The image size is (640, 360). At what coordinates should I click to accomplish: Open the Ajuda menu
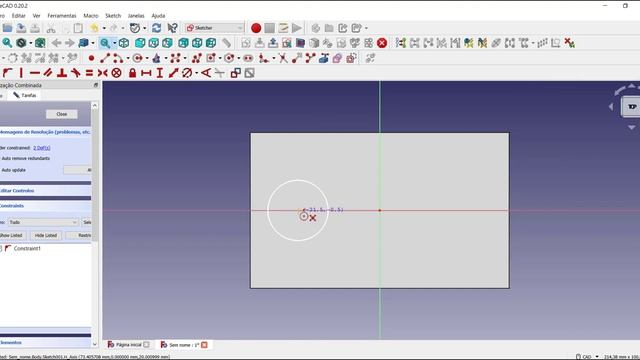[x=158, y=16]
